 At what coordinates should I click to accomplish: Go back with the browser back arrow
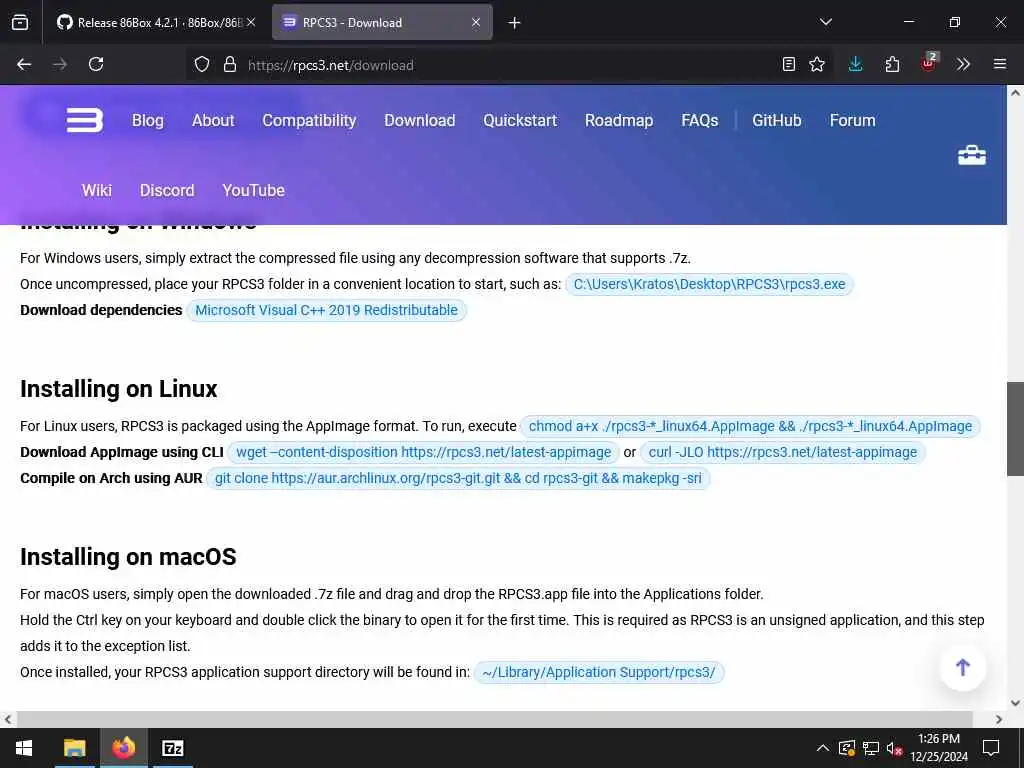(24, 64)
